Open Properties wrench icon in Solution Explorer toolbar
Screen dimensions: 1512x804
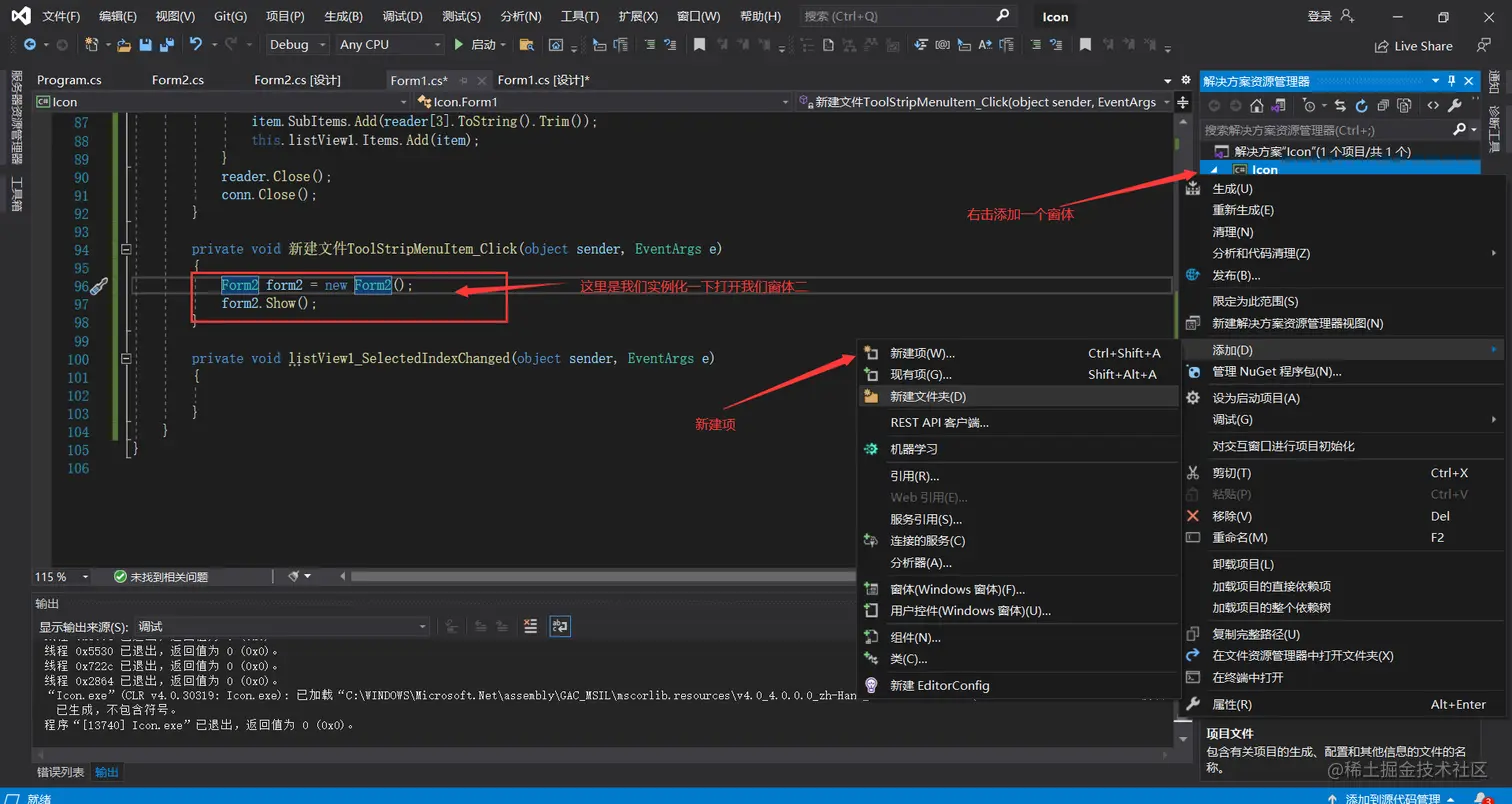(x=1455, y=105)
